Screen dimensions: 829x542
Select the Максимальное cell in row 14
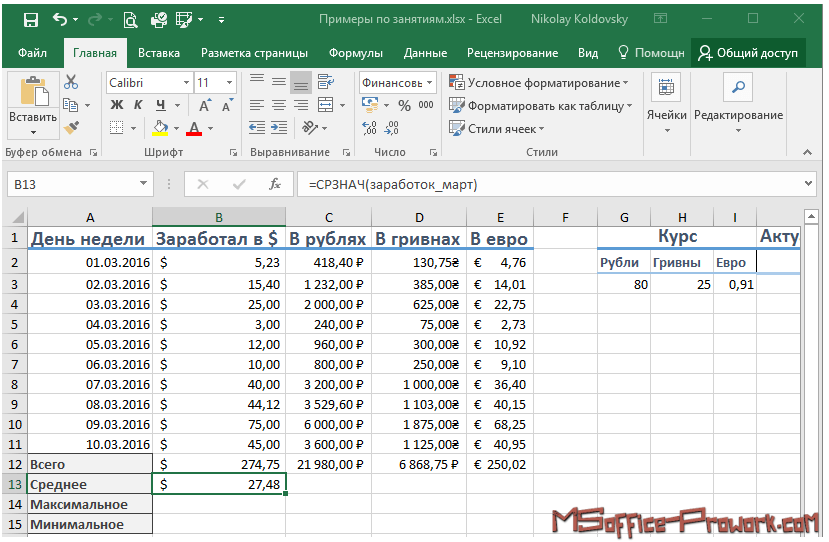click(x=90, y=504)
